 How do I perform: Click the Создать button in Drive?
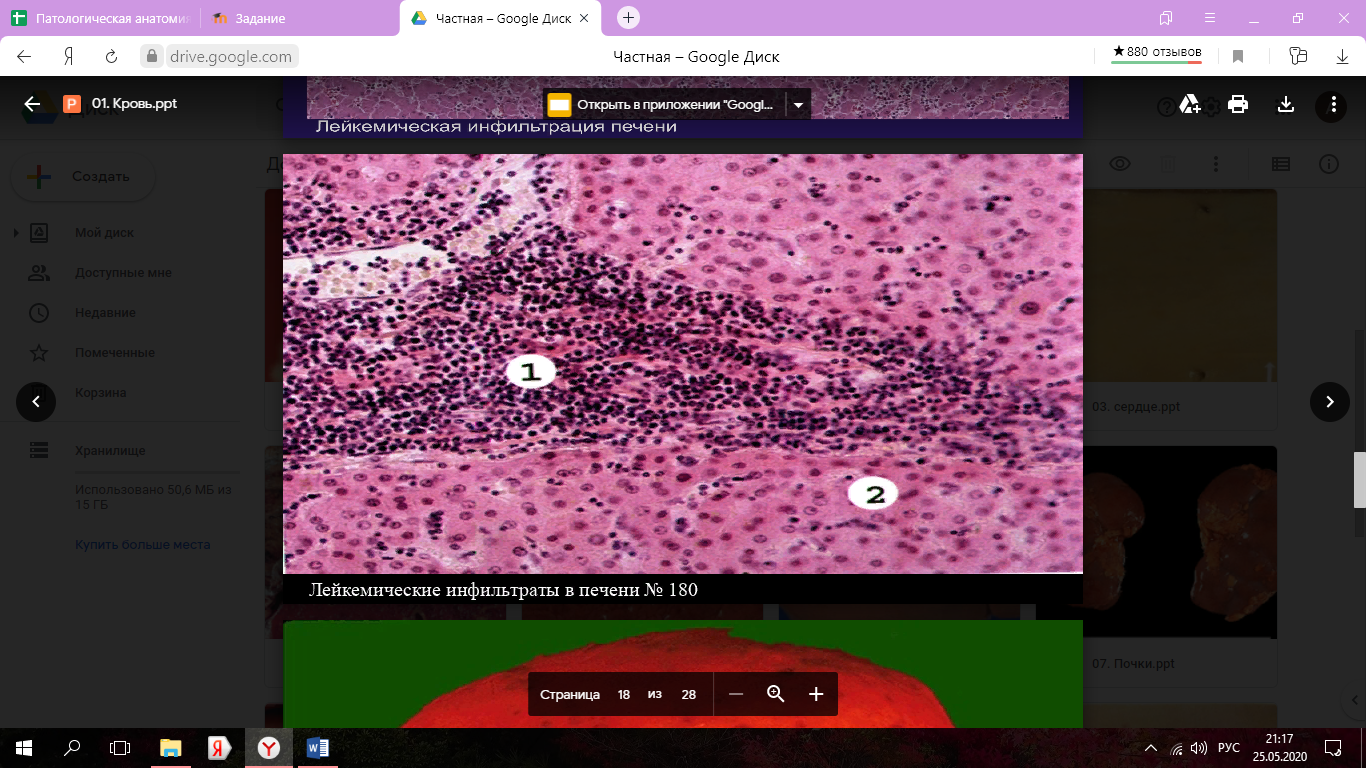coord(83,177)
